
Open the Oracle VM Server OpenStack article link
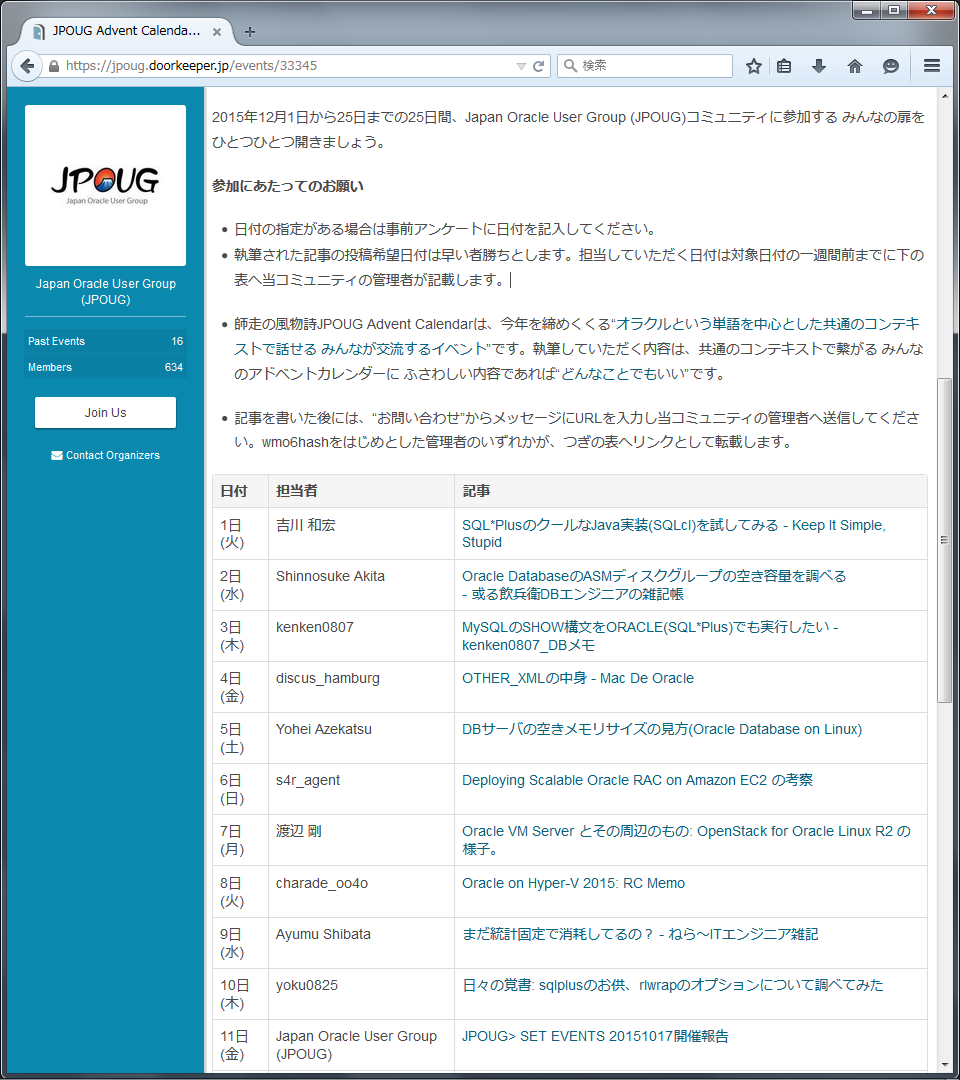tap(686, 840)
